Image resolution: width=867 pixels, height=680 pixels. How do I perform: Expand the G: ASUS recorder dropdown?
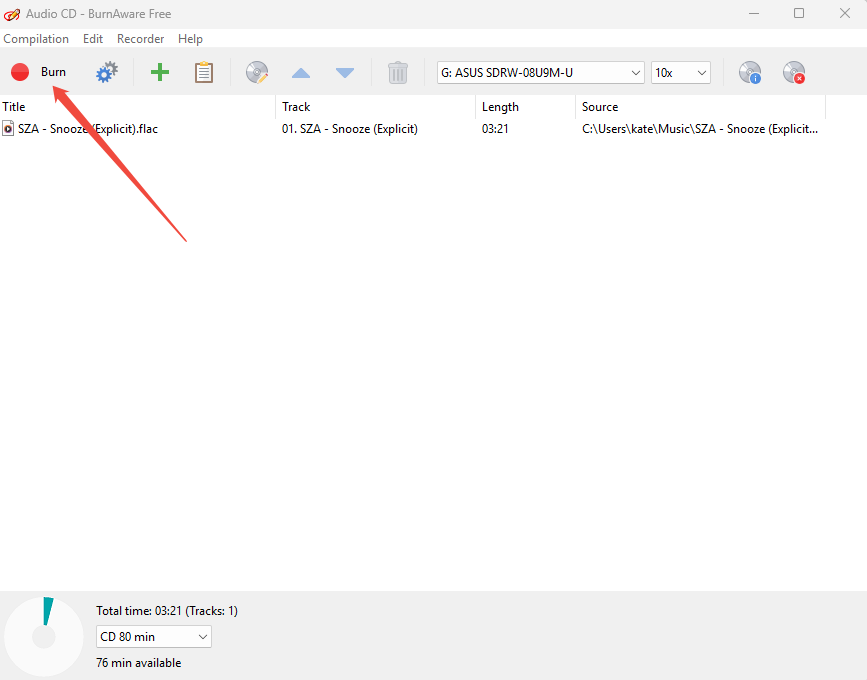pos(541,72)
